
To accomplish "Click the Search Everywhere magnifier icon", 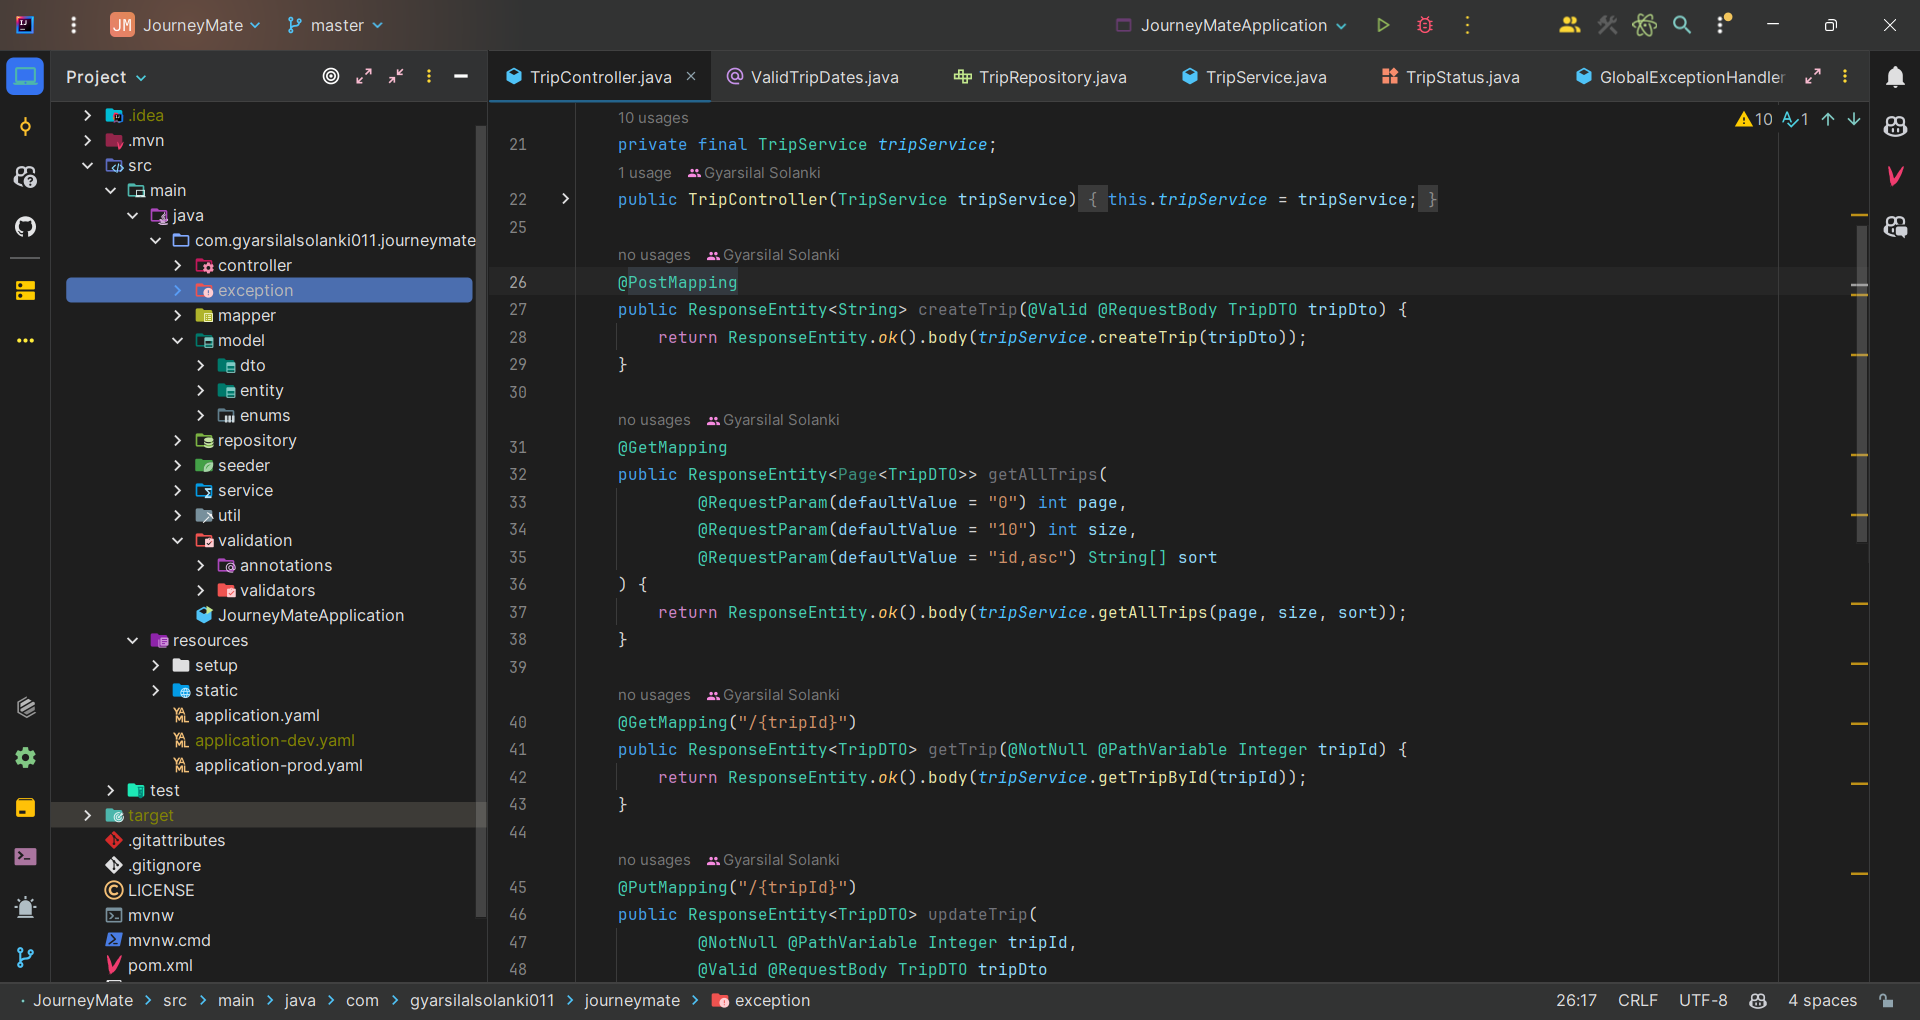I will point(1682,25).
